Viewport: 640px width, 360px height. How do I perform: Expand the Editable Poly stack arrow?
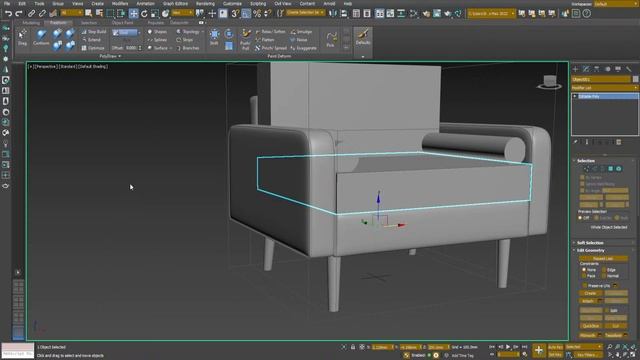click(x=575, y=96)
